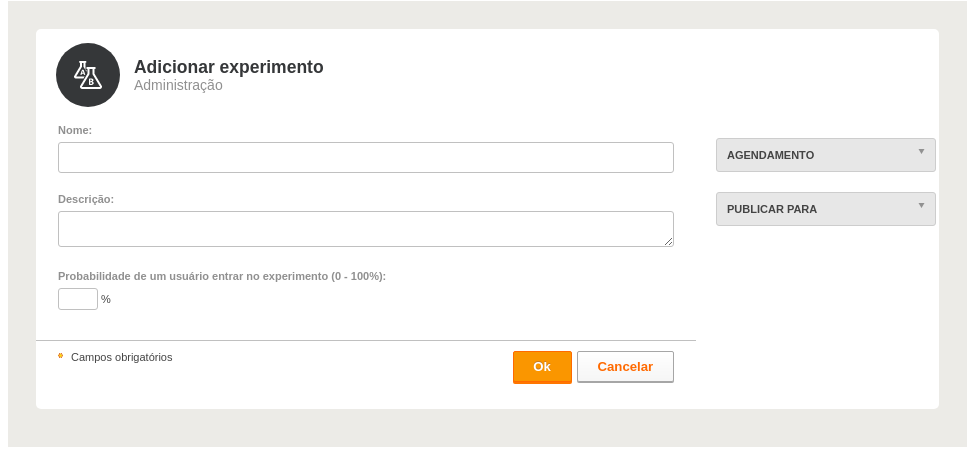Confirm the form with the Ok button
The height and width of the screenshot is (456, 975).
[x=542, y=367]
